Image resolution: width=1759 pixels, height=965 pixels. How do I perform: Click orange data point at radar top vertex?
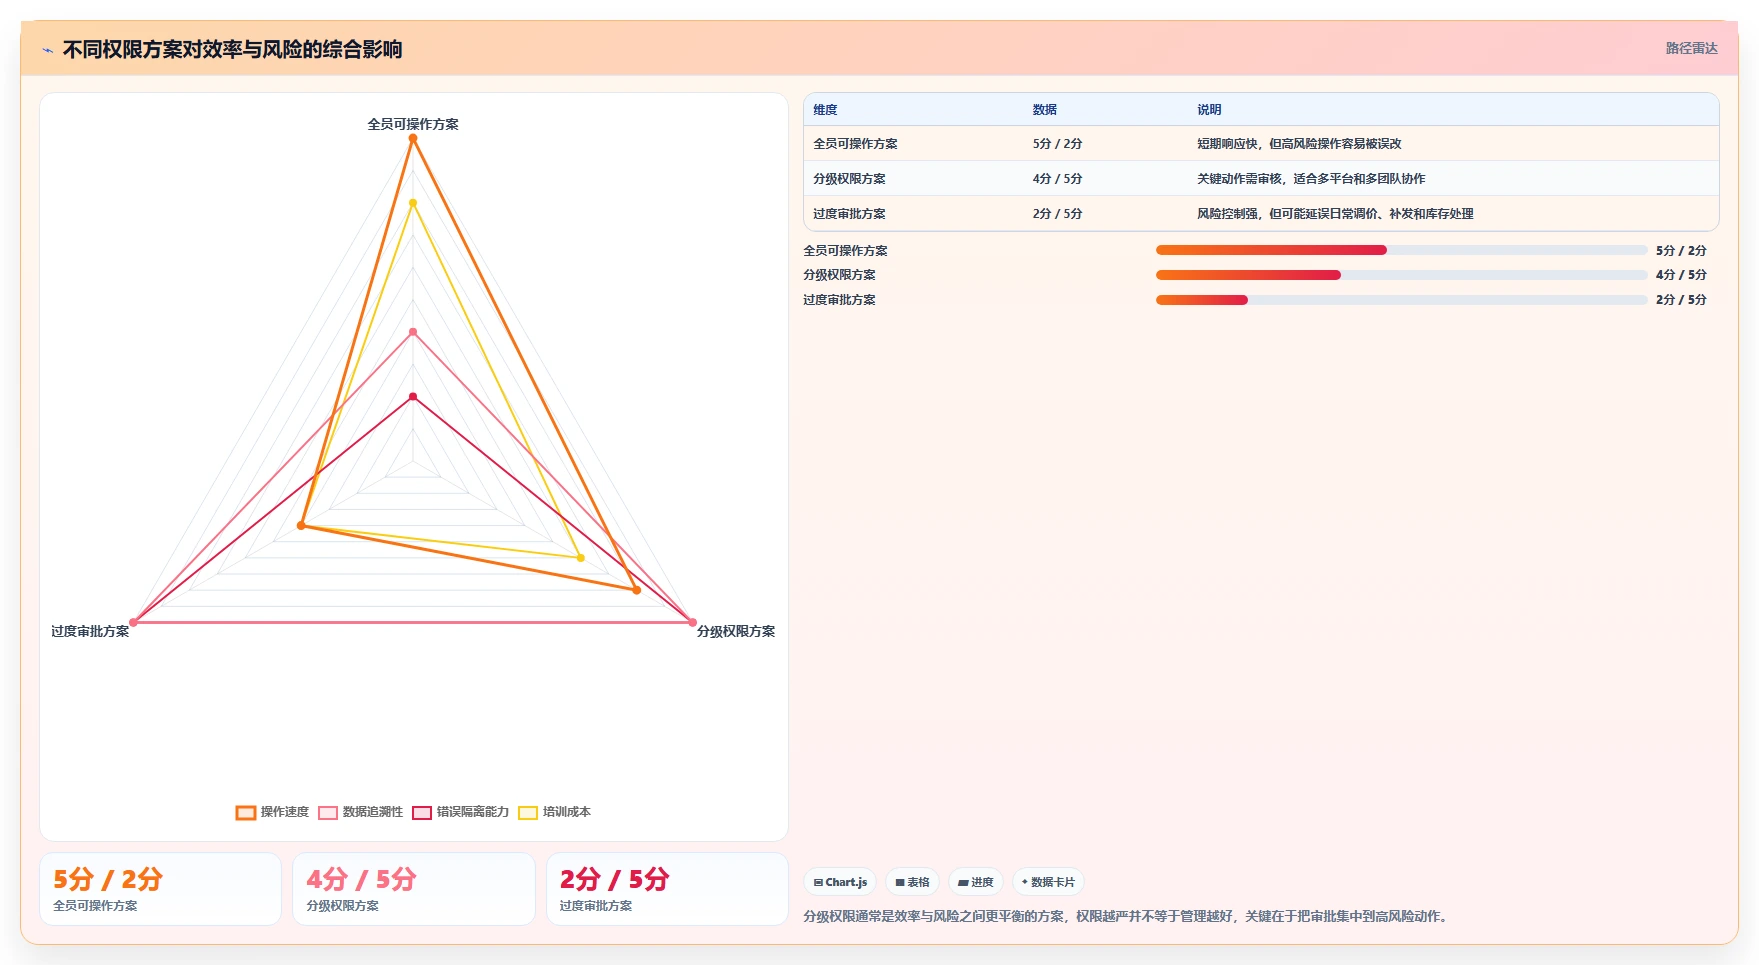pos(413,139)
